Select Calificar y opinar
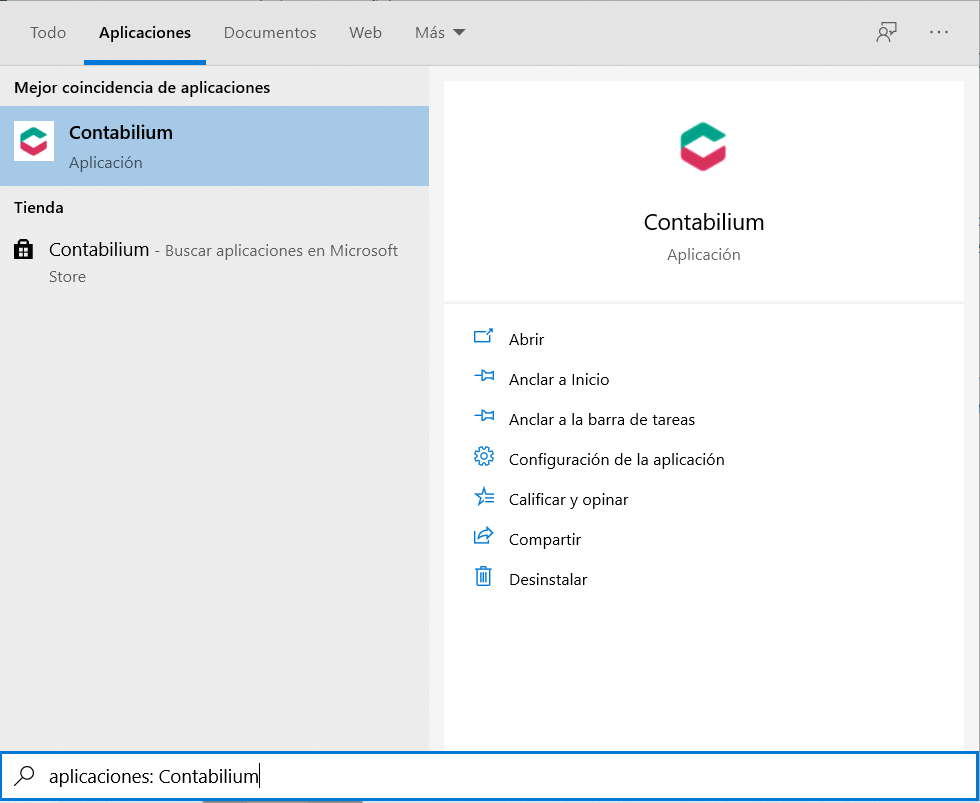 (x=568, y=499)
